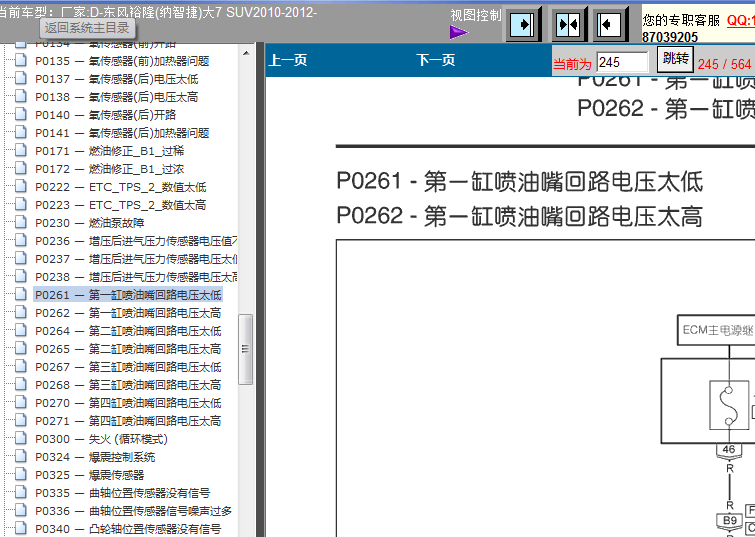Open P0335 曲轴位置传感器没有信号 entry
This screenshot has height=537, width=755.
[x=123, y=493]
